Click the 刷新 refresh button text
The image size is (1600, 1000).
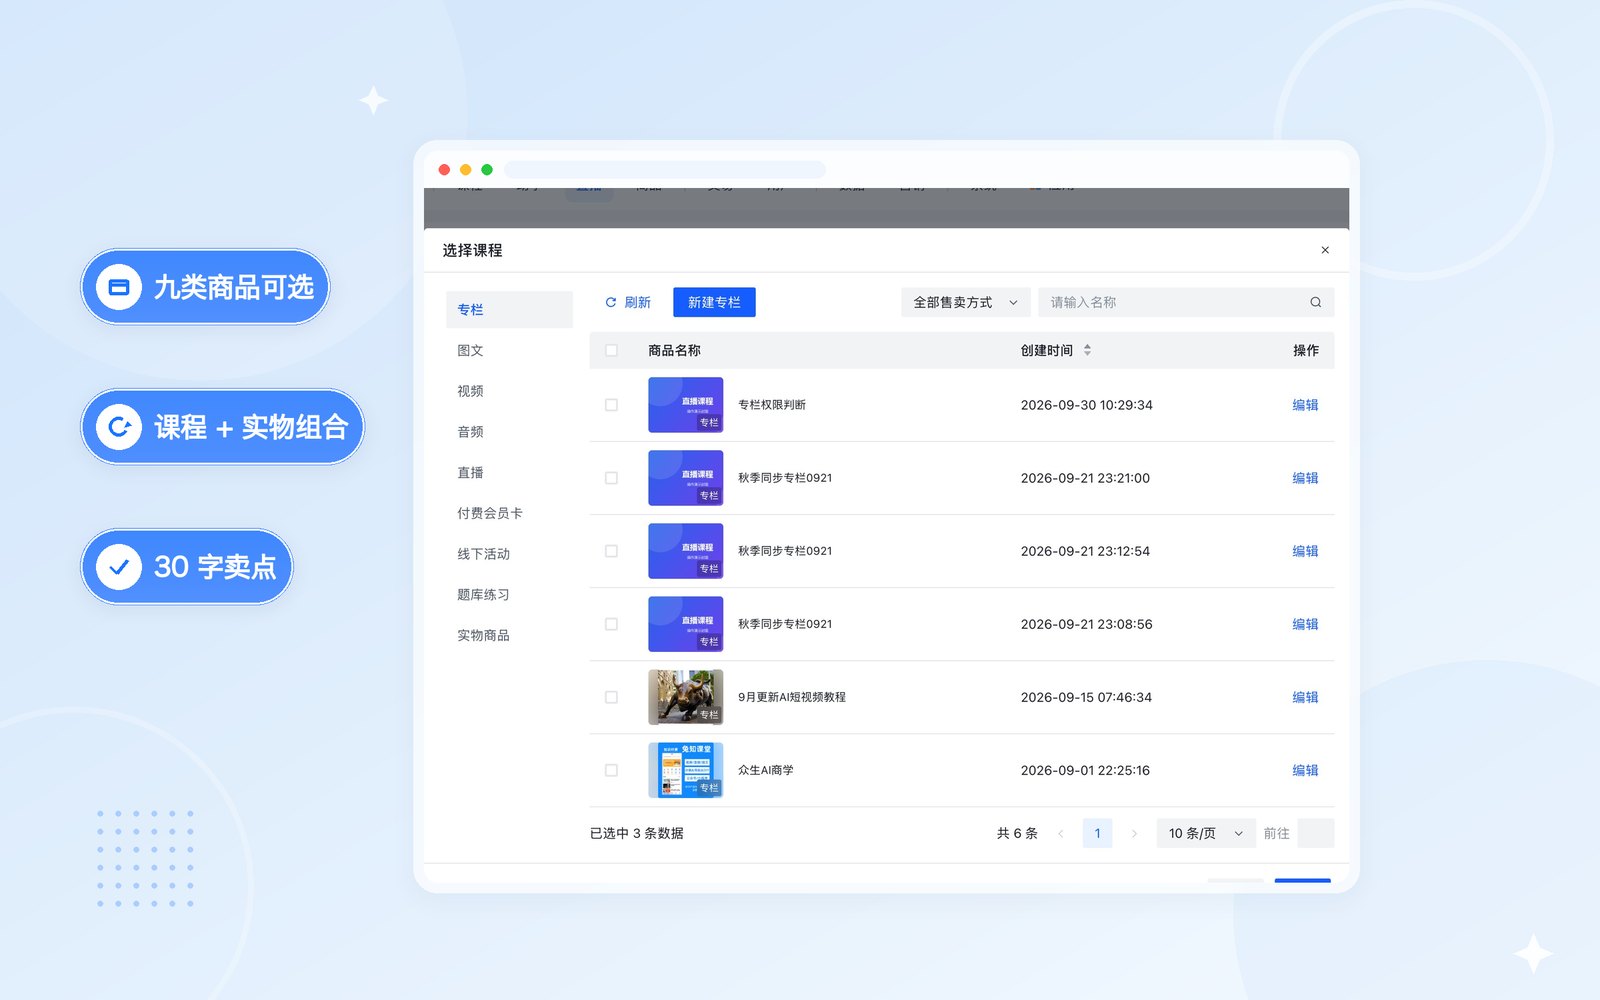(637, 302)
